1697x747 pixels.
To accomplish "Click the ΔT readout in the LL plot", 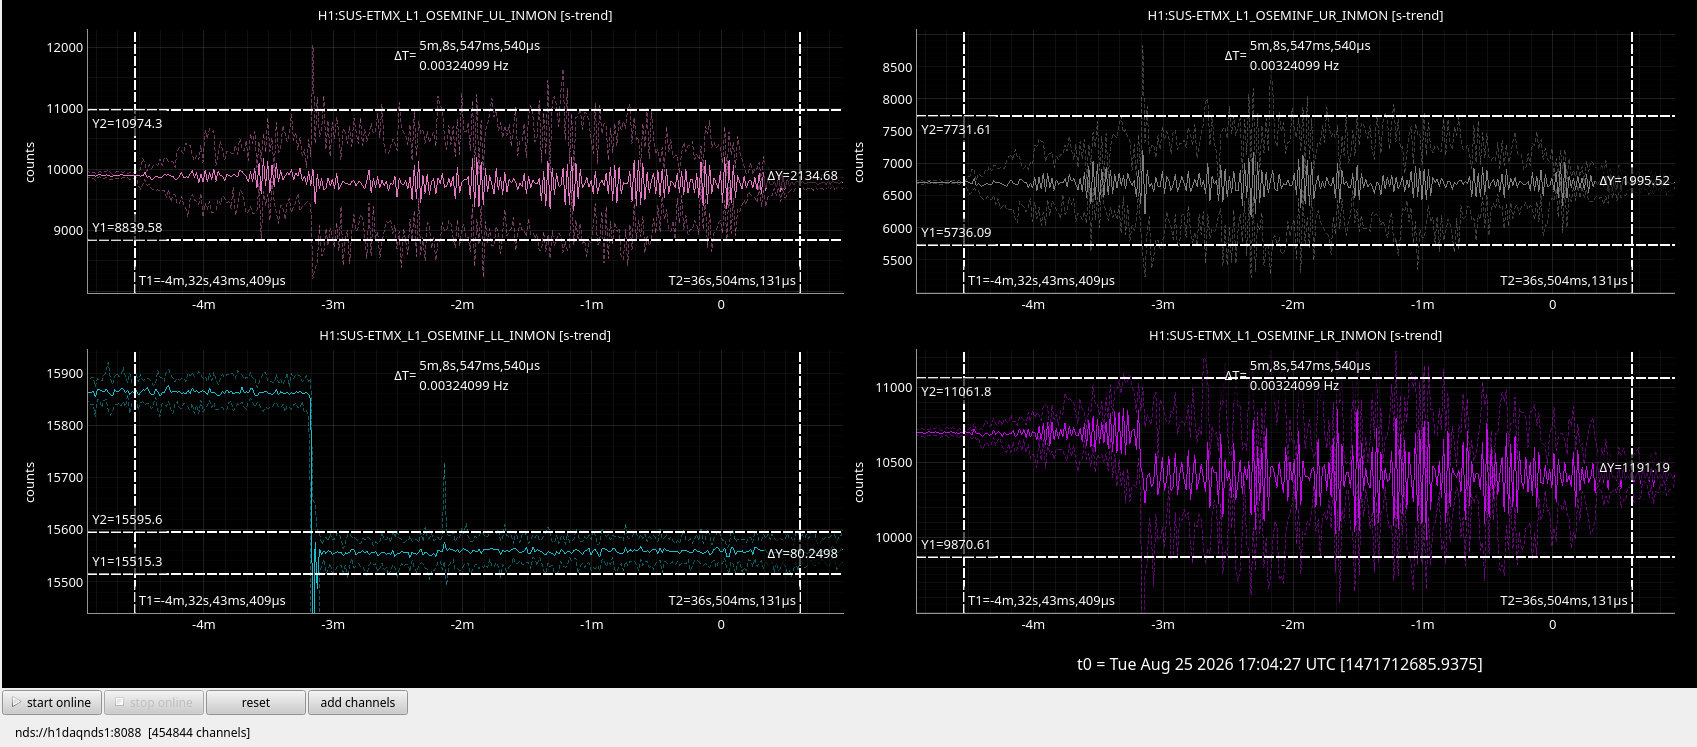I will (x=467, y=375).
